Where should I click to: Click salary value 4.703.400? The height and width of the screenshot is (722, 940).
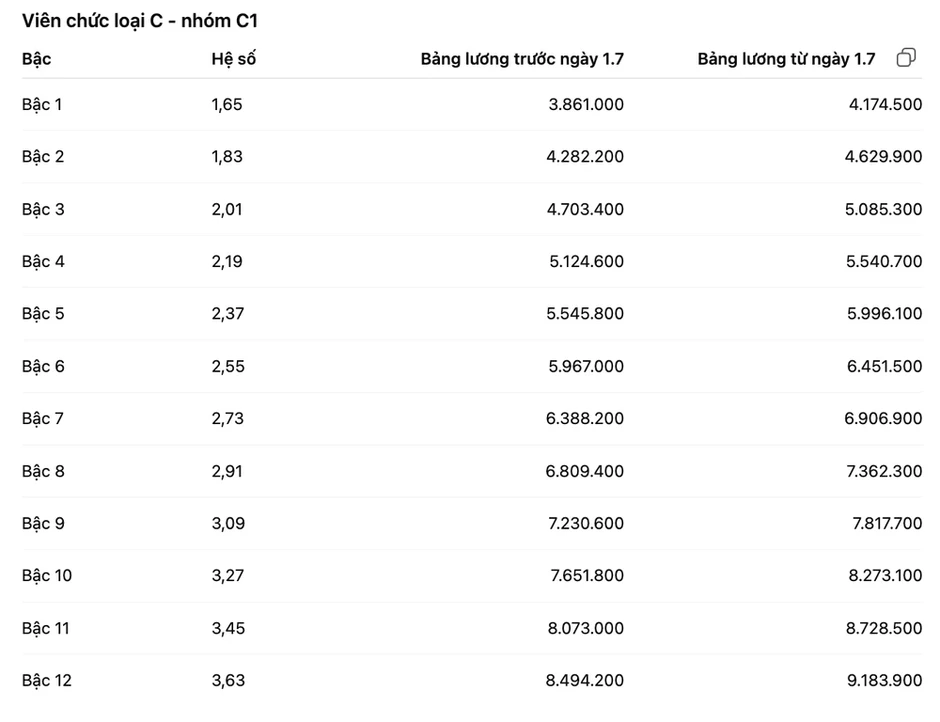[585, 209]
